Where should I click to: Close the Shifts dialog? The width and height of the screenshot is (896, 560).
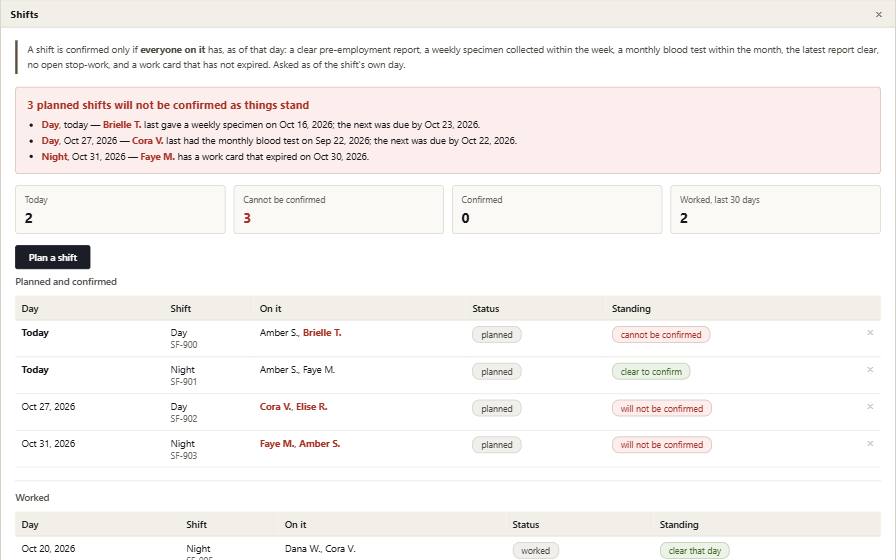(x=878, y=14)
